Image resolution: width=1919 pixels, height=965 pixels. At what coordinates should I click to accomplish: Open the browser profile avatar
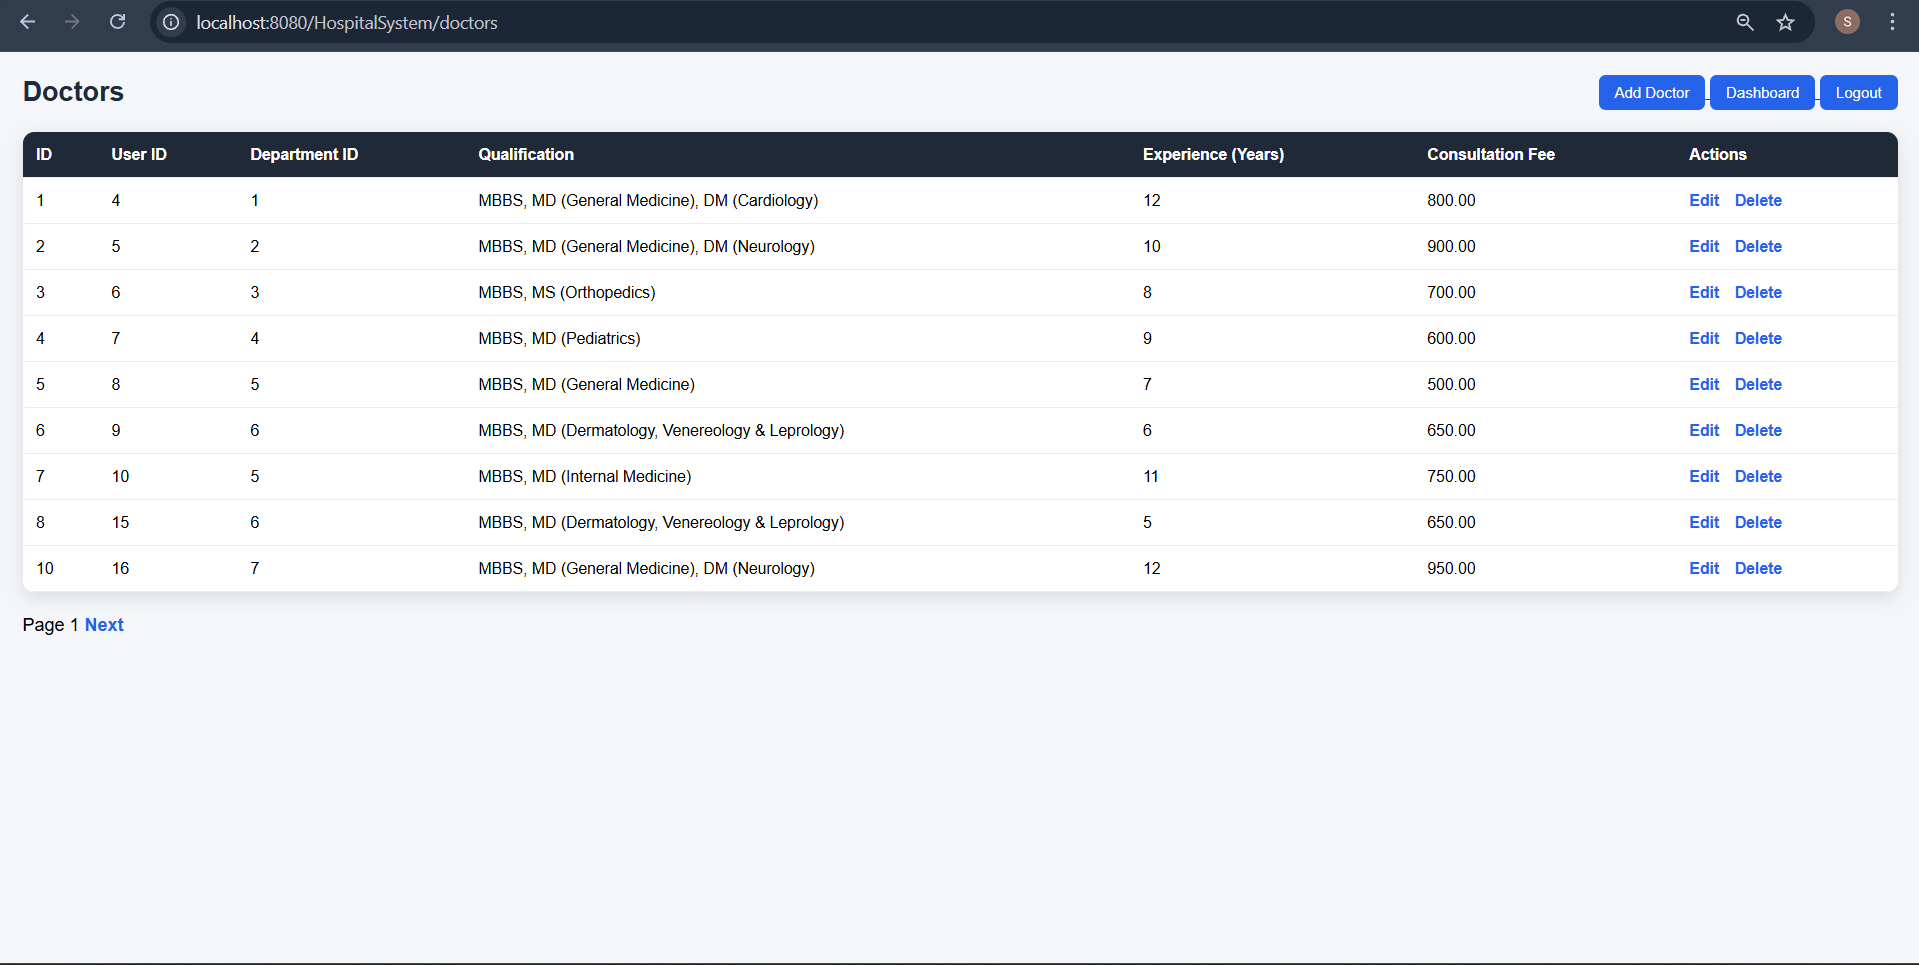(1846, 22)
